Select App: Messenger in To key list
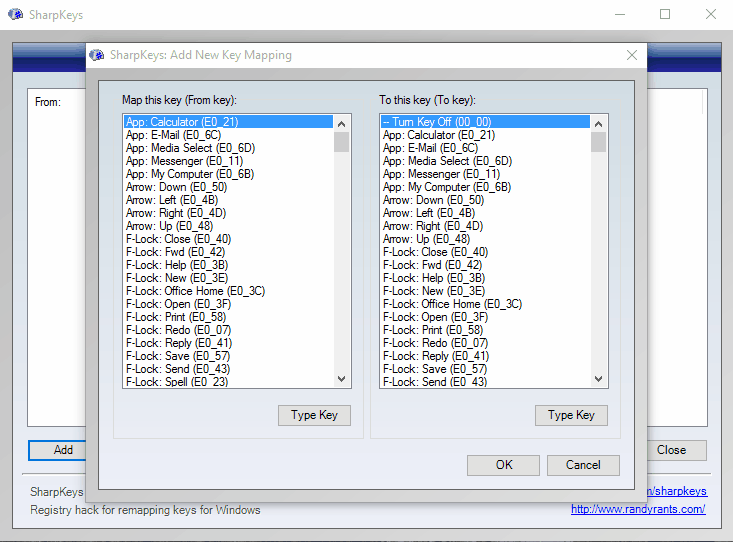This screenshot has height=542, width=733. [486, 174]
